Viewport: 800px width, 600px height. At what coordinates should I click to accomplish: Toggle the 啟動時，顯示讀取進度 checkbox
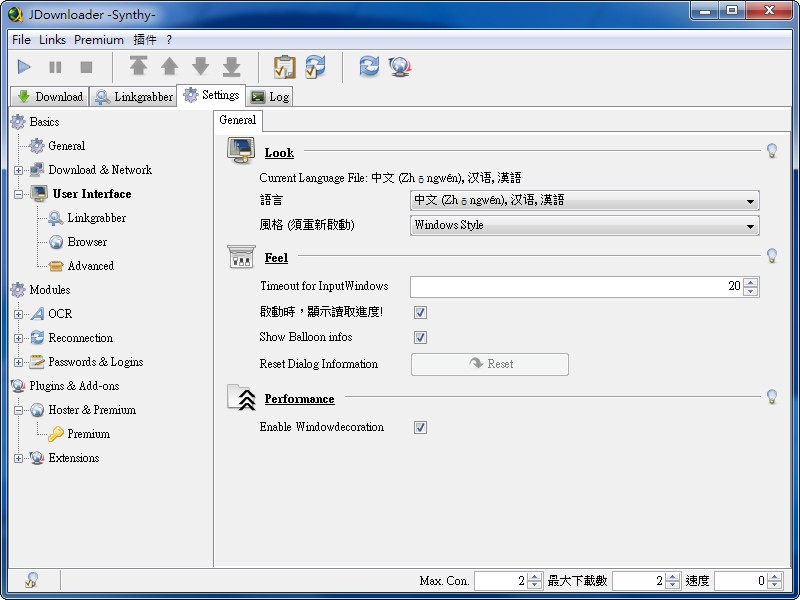(420, 313)
